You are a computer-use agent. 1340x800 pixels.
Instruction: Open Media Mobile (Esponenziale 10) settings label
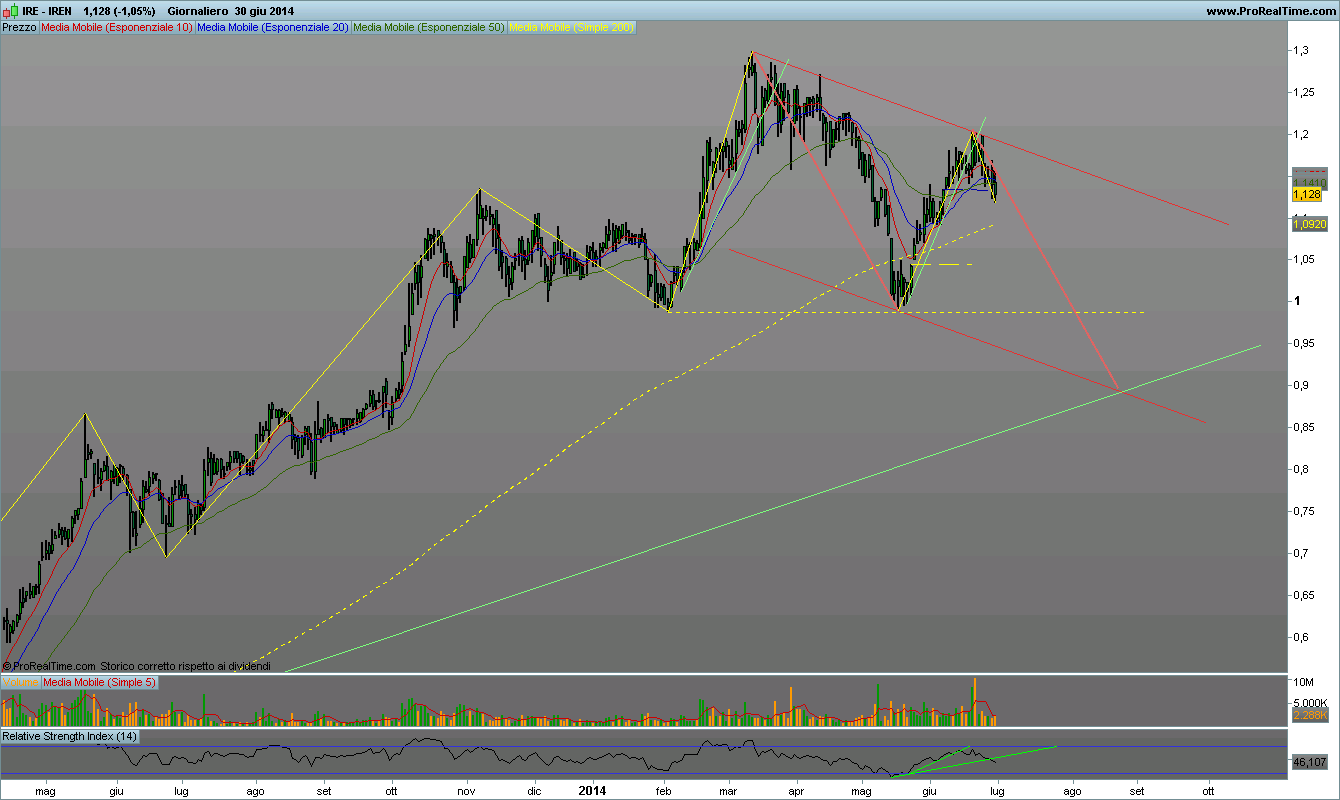(x=117, y=27)
